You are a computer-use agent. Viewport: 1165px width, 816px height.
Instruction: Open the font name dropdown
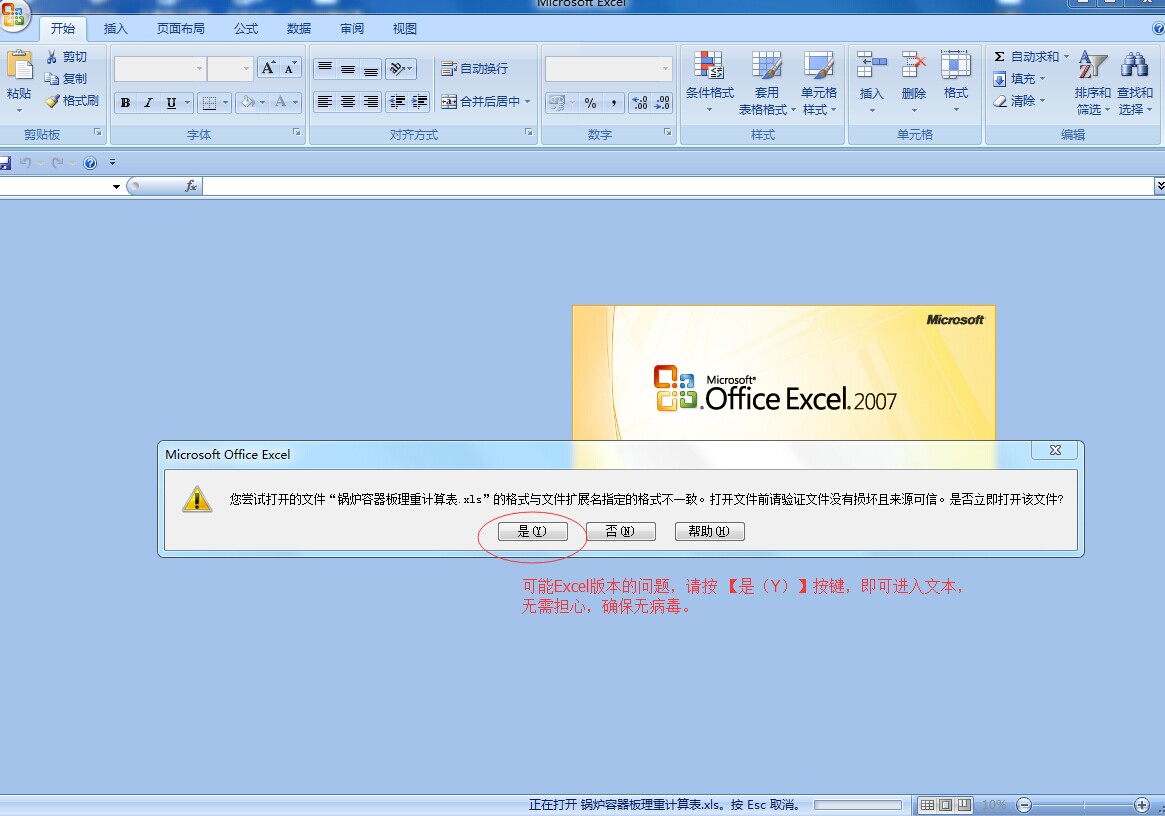tap(200, 68)
